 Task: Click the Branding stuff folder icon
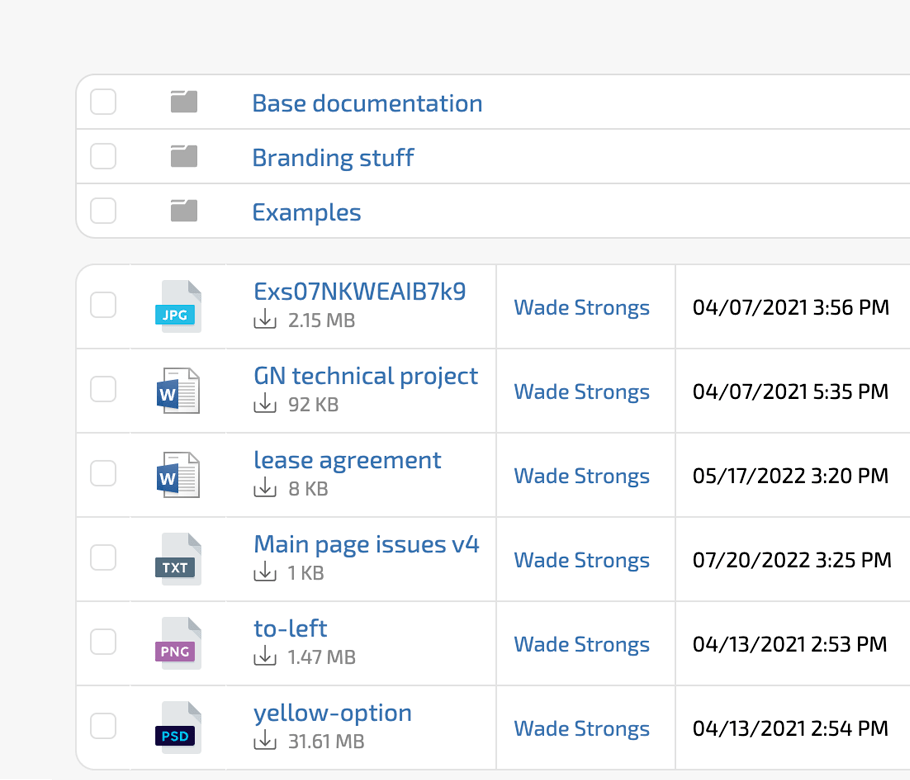click(184, 156)
